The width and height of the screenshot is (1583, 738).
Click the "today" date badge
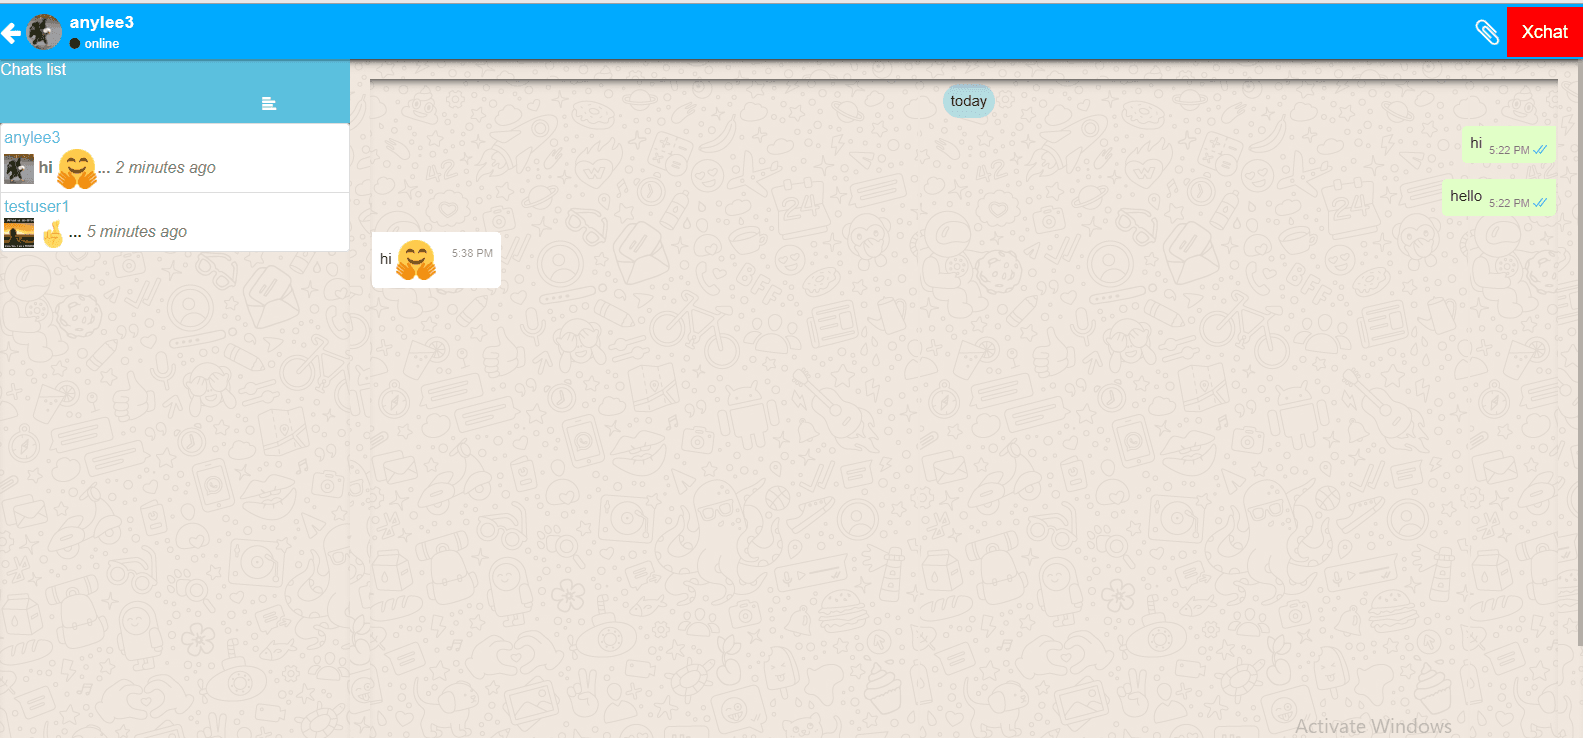pyautogui.click(x=968, y=101)
